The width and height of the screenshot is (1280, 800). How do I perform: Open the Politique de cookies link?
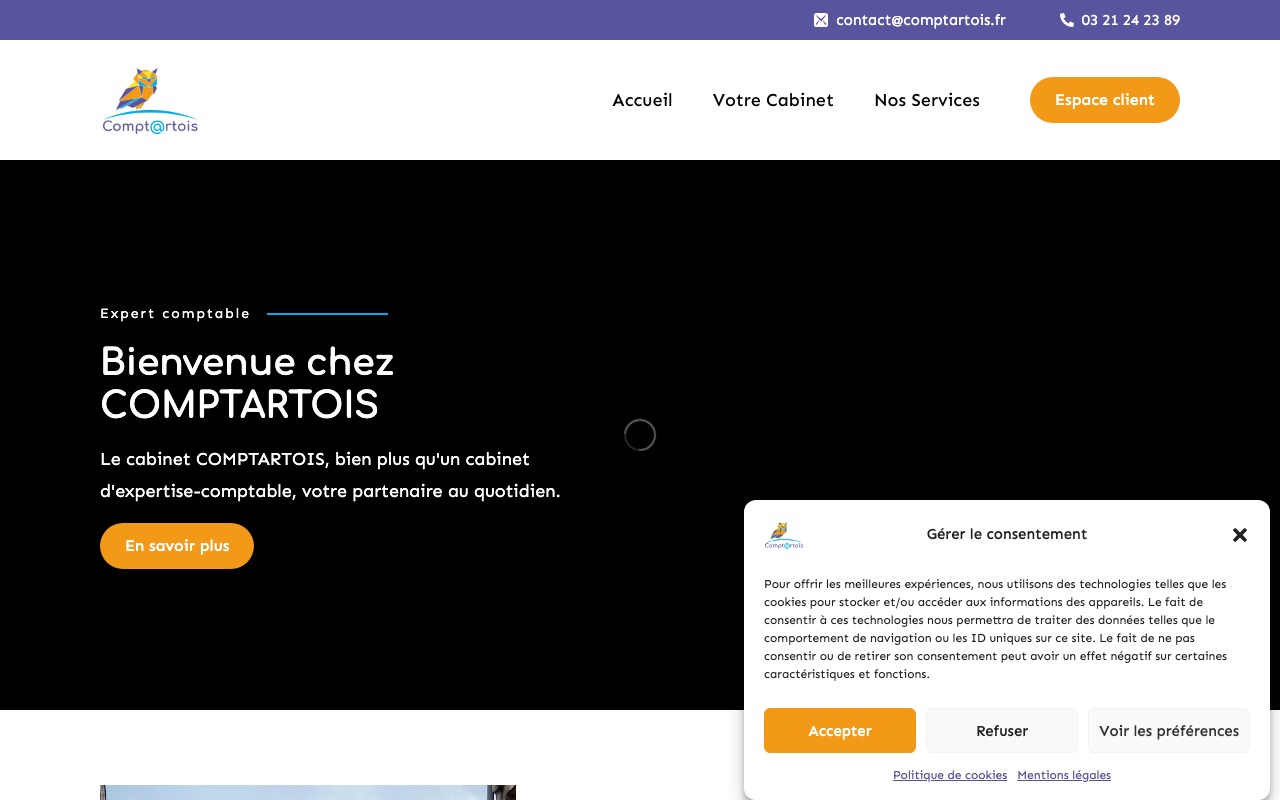(950, 775)
